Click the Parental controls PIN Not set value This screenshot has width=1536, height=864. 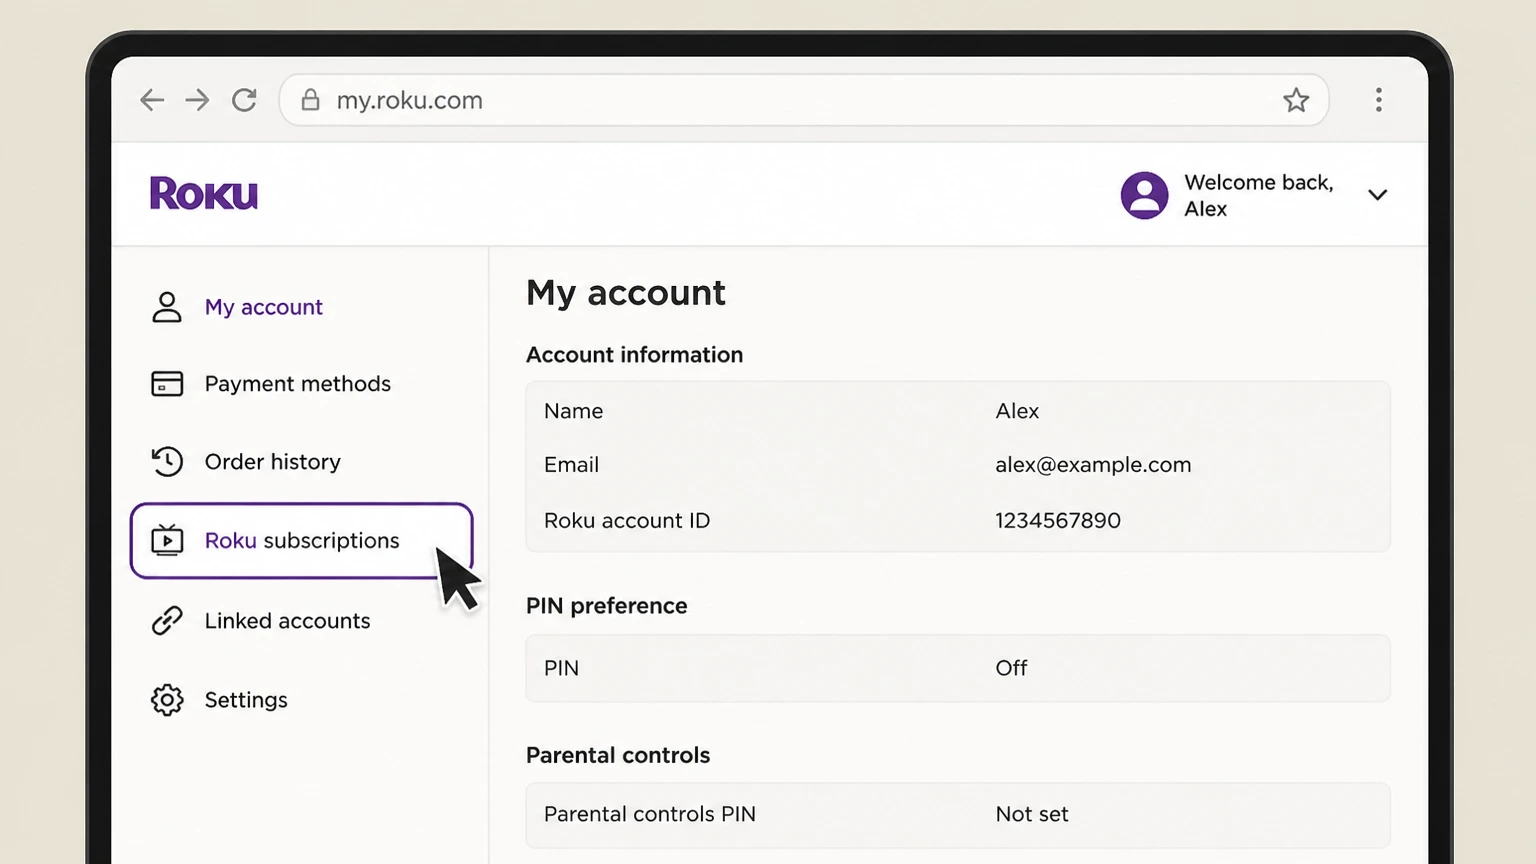1032,814
